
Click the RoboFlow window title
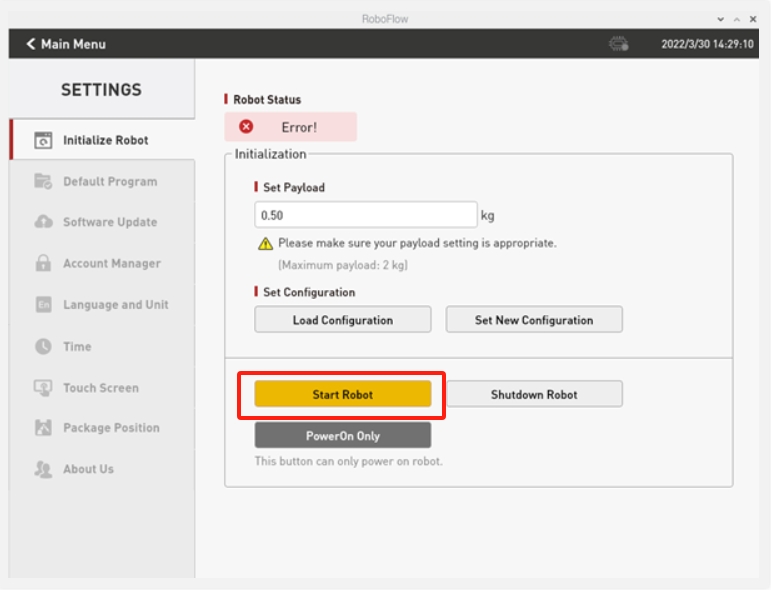tap(385, 19)
